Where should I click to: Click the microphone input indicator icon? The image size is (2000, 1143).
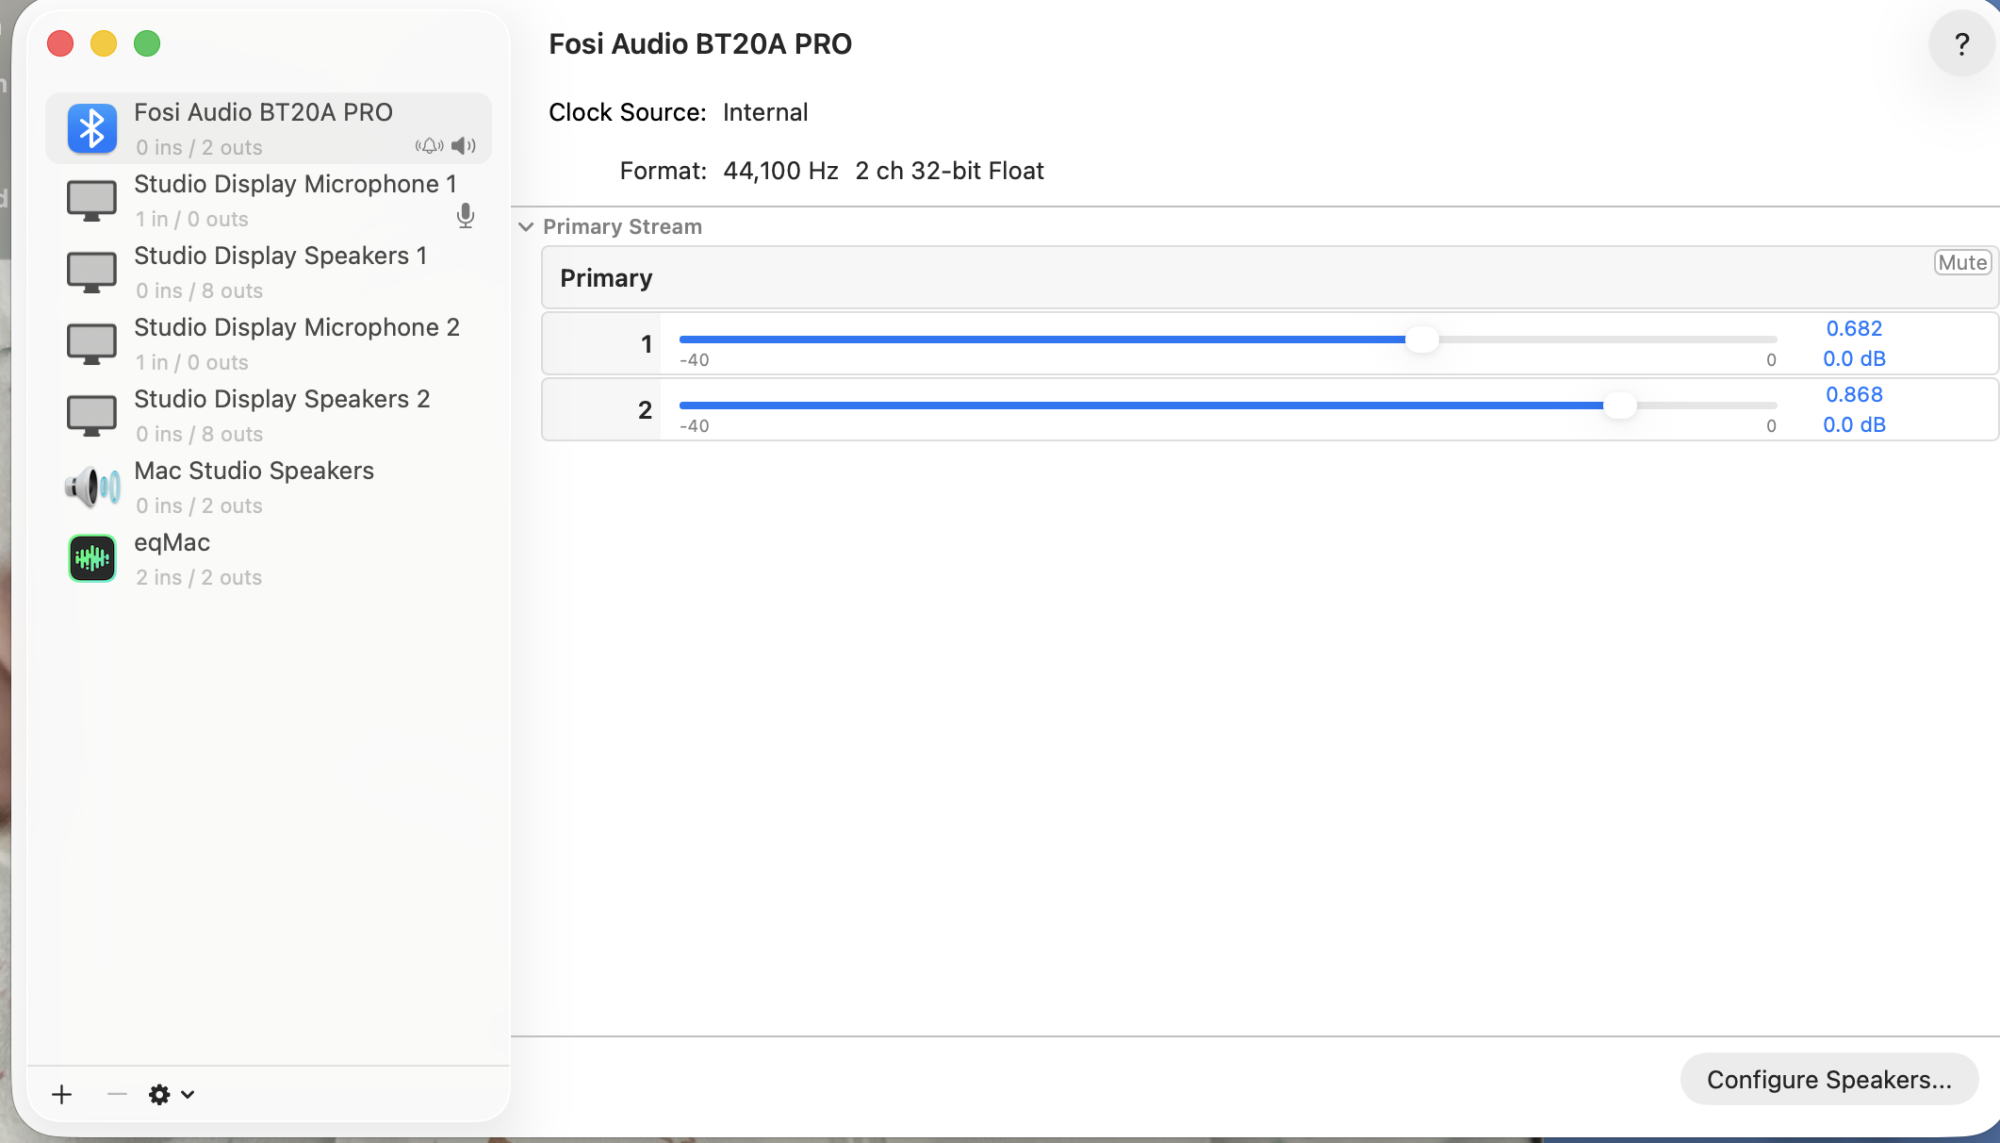[x=465, y=216]
